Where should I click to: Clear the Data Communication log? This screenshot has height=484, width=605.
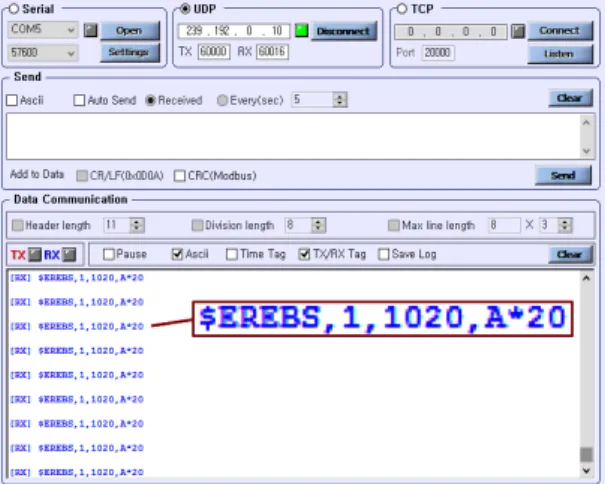570,255
